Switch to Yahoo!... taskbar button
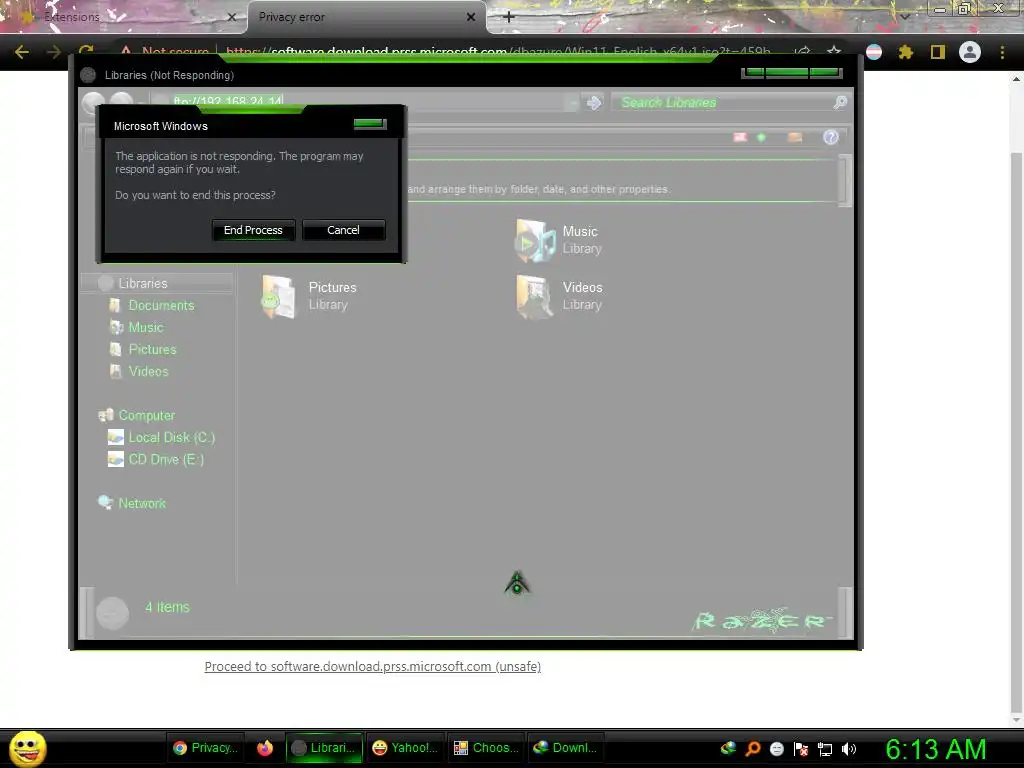1024x768 pixels. (x=405, y=748)
